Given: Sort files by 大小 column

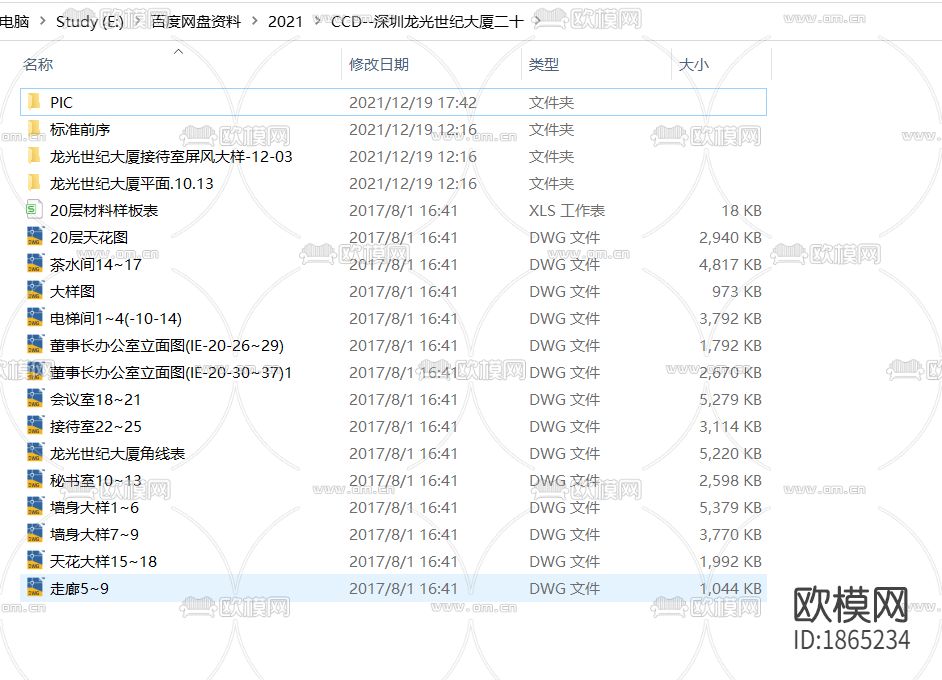Looking at the screenshot, I should pos(693,63).
